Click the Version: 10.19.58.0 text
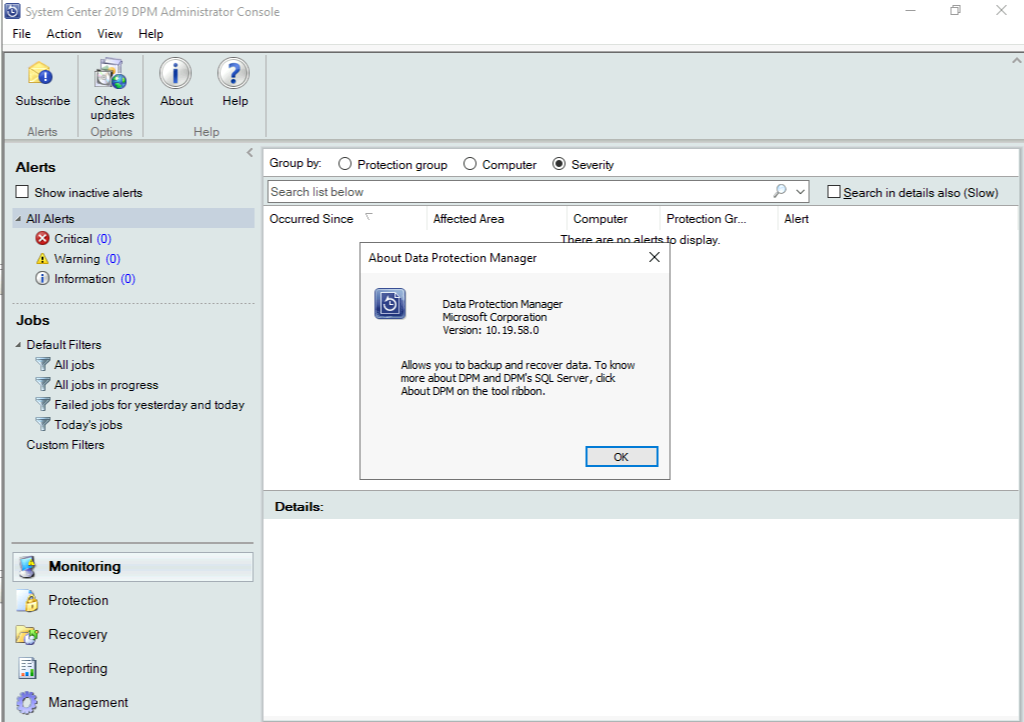This screenshot has height=722, width=1024. click(490, 330)
